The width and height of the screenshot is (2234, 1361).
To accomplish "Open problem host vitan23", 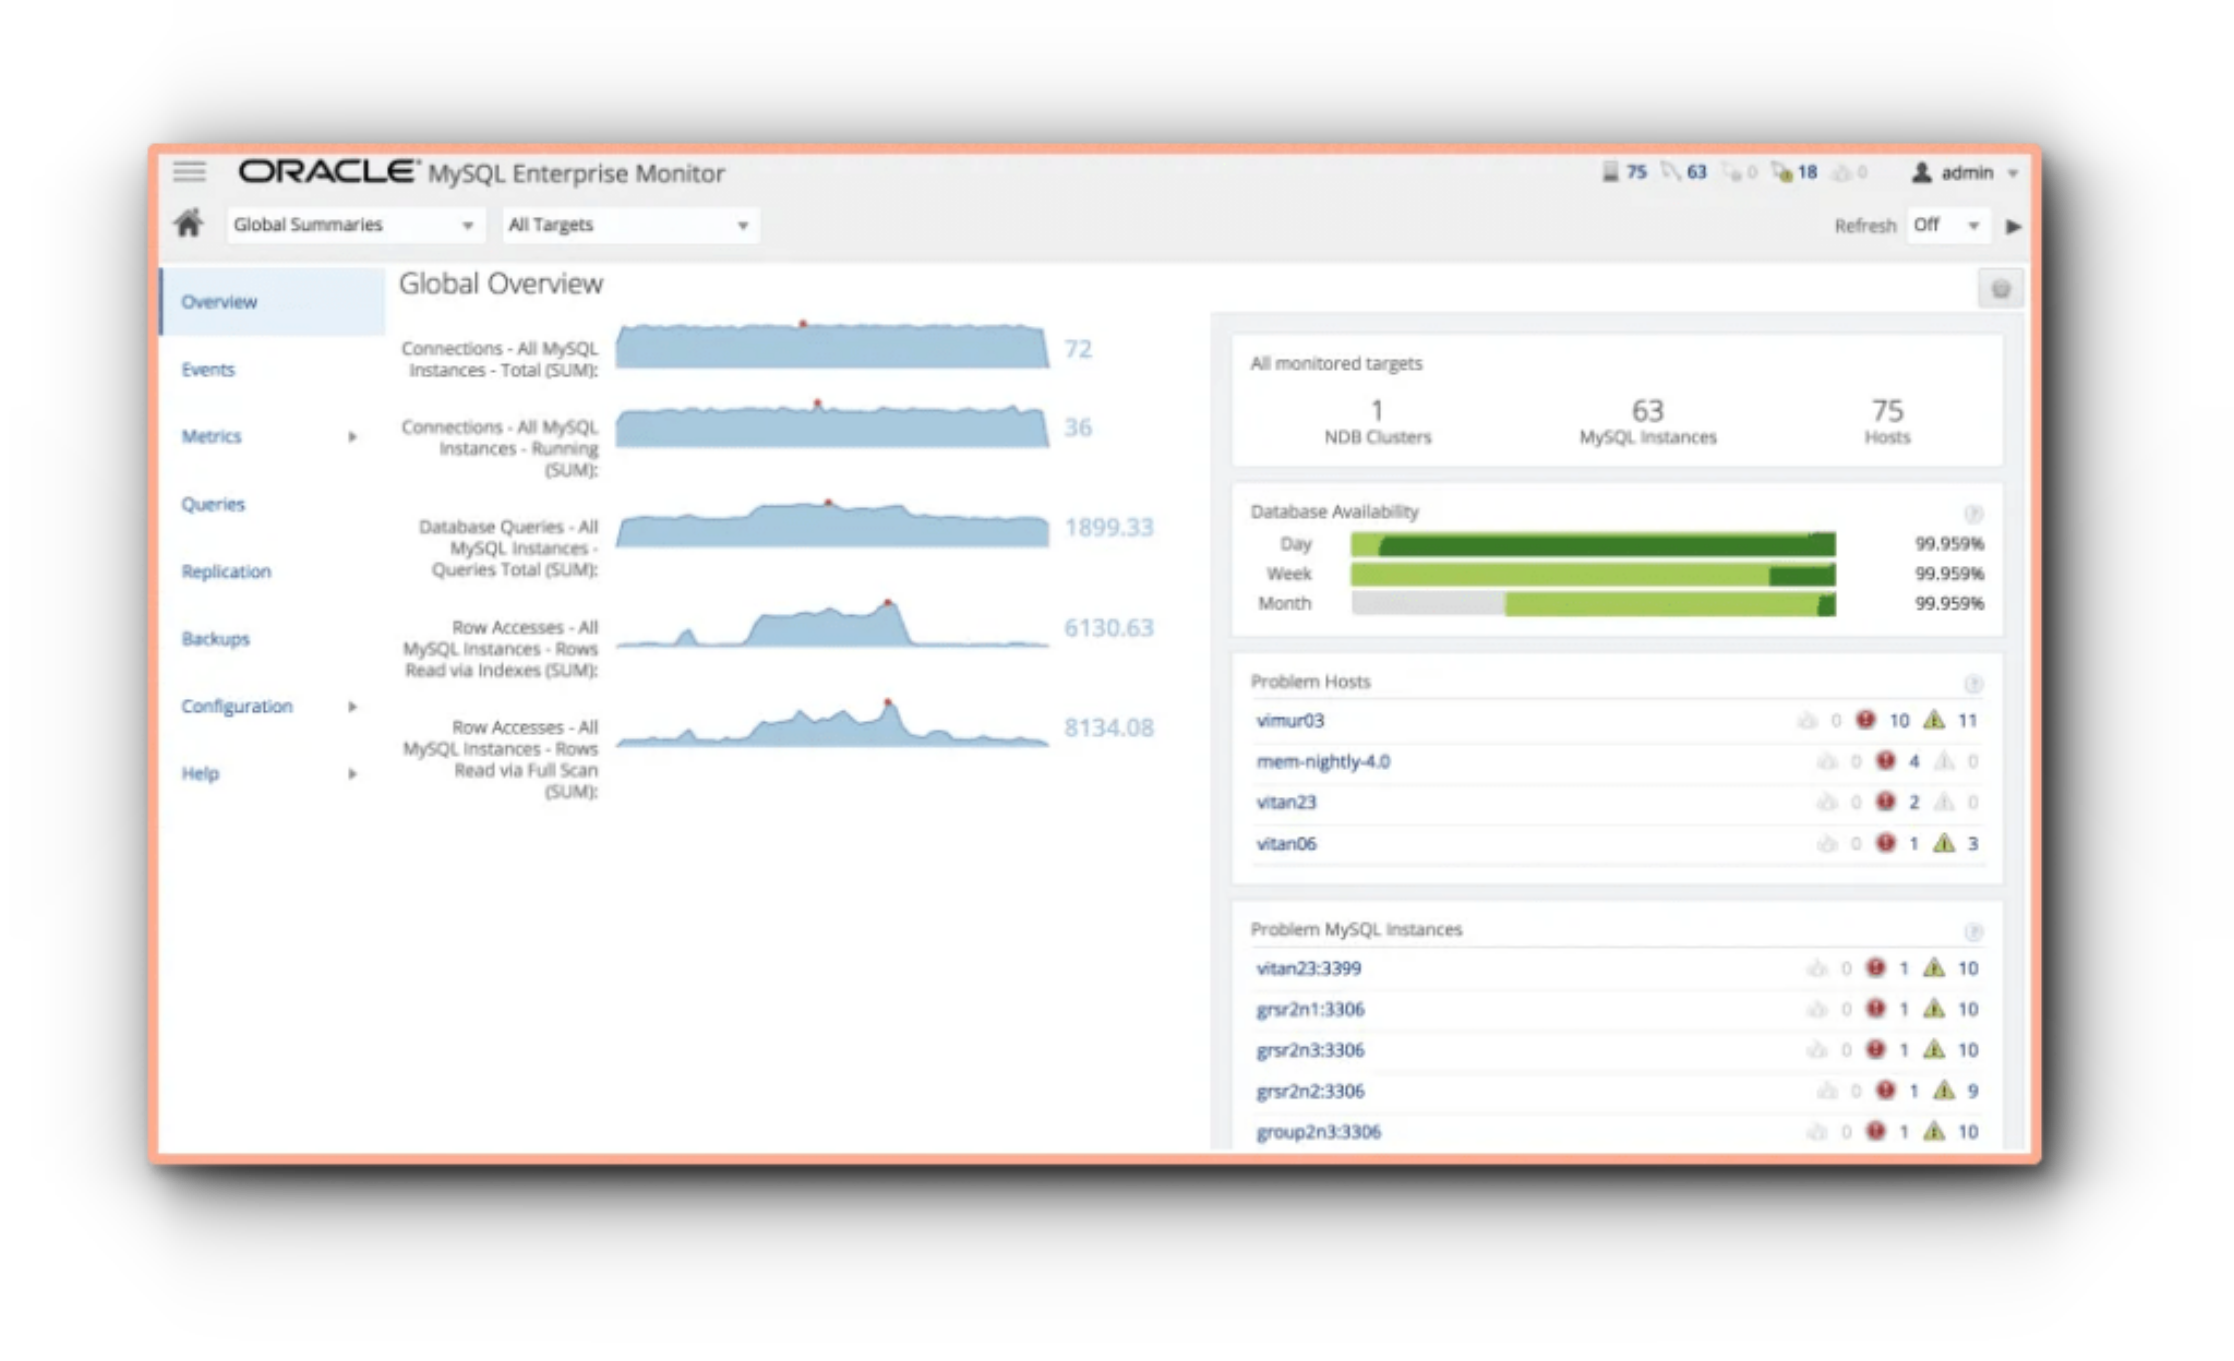I will point(1286,802).
